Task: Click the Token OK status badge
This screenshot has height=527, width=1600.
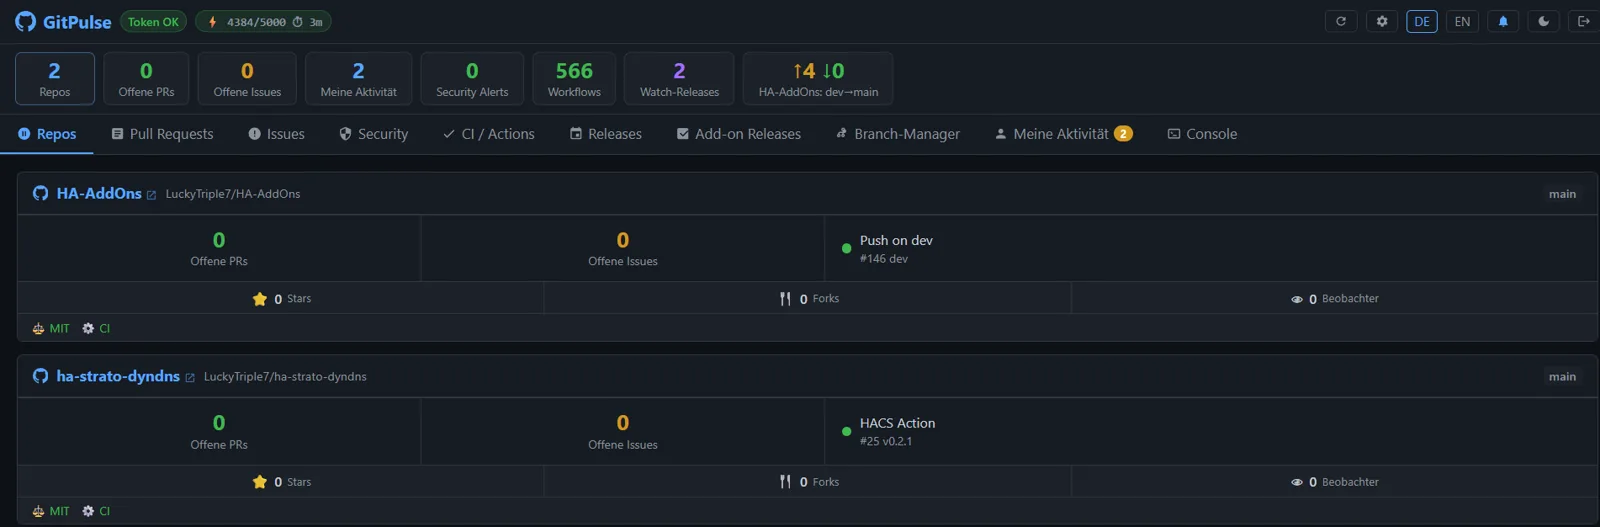Action: point(153,21)
